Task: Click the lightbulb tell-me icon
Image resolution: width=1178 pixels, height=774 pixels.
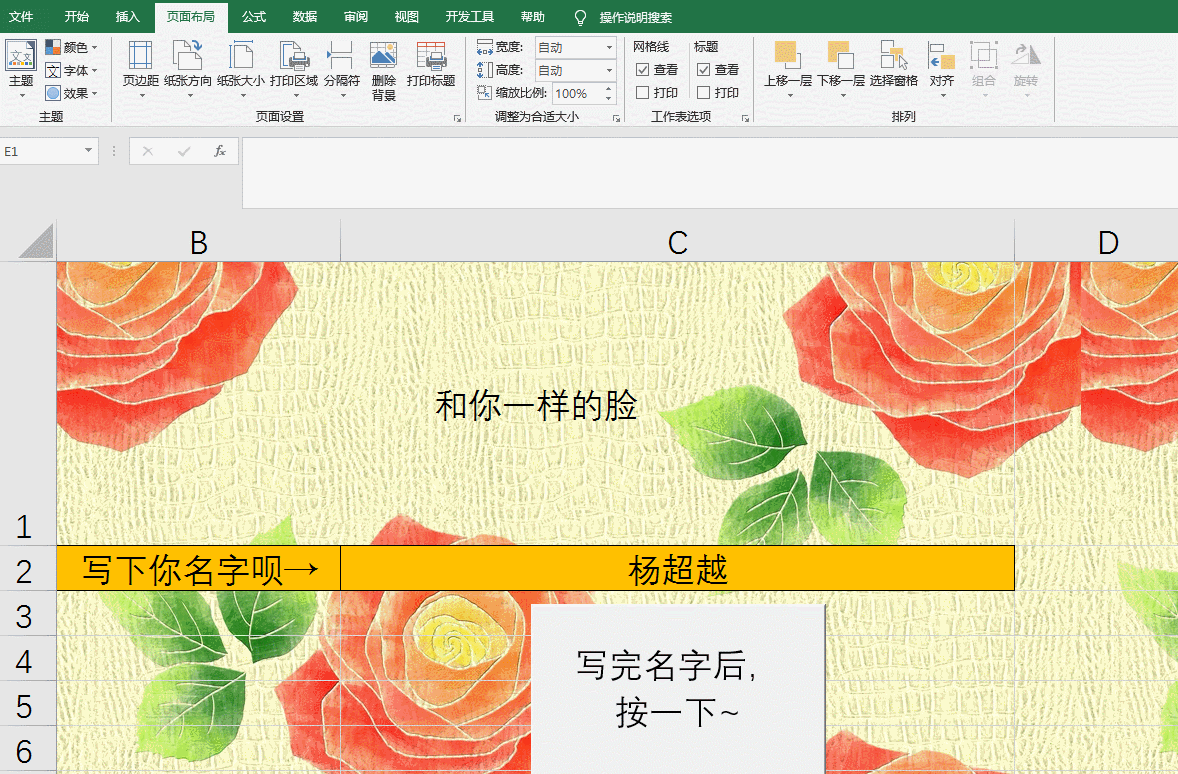Action: pyautogui.click(x=580, y=17)
